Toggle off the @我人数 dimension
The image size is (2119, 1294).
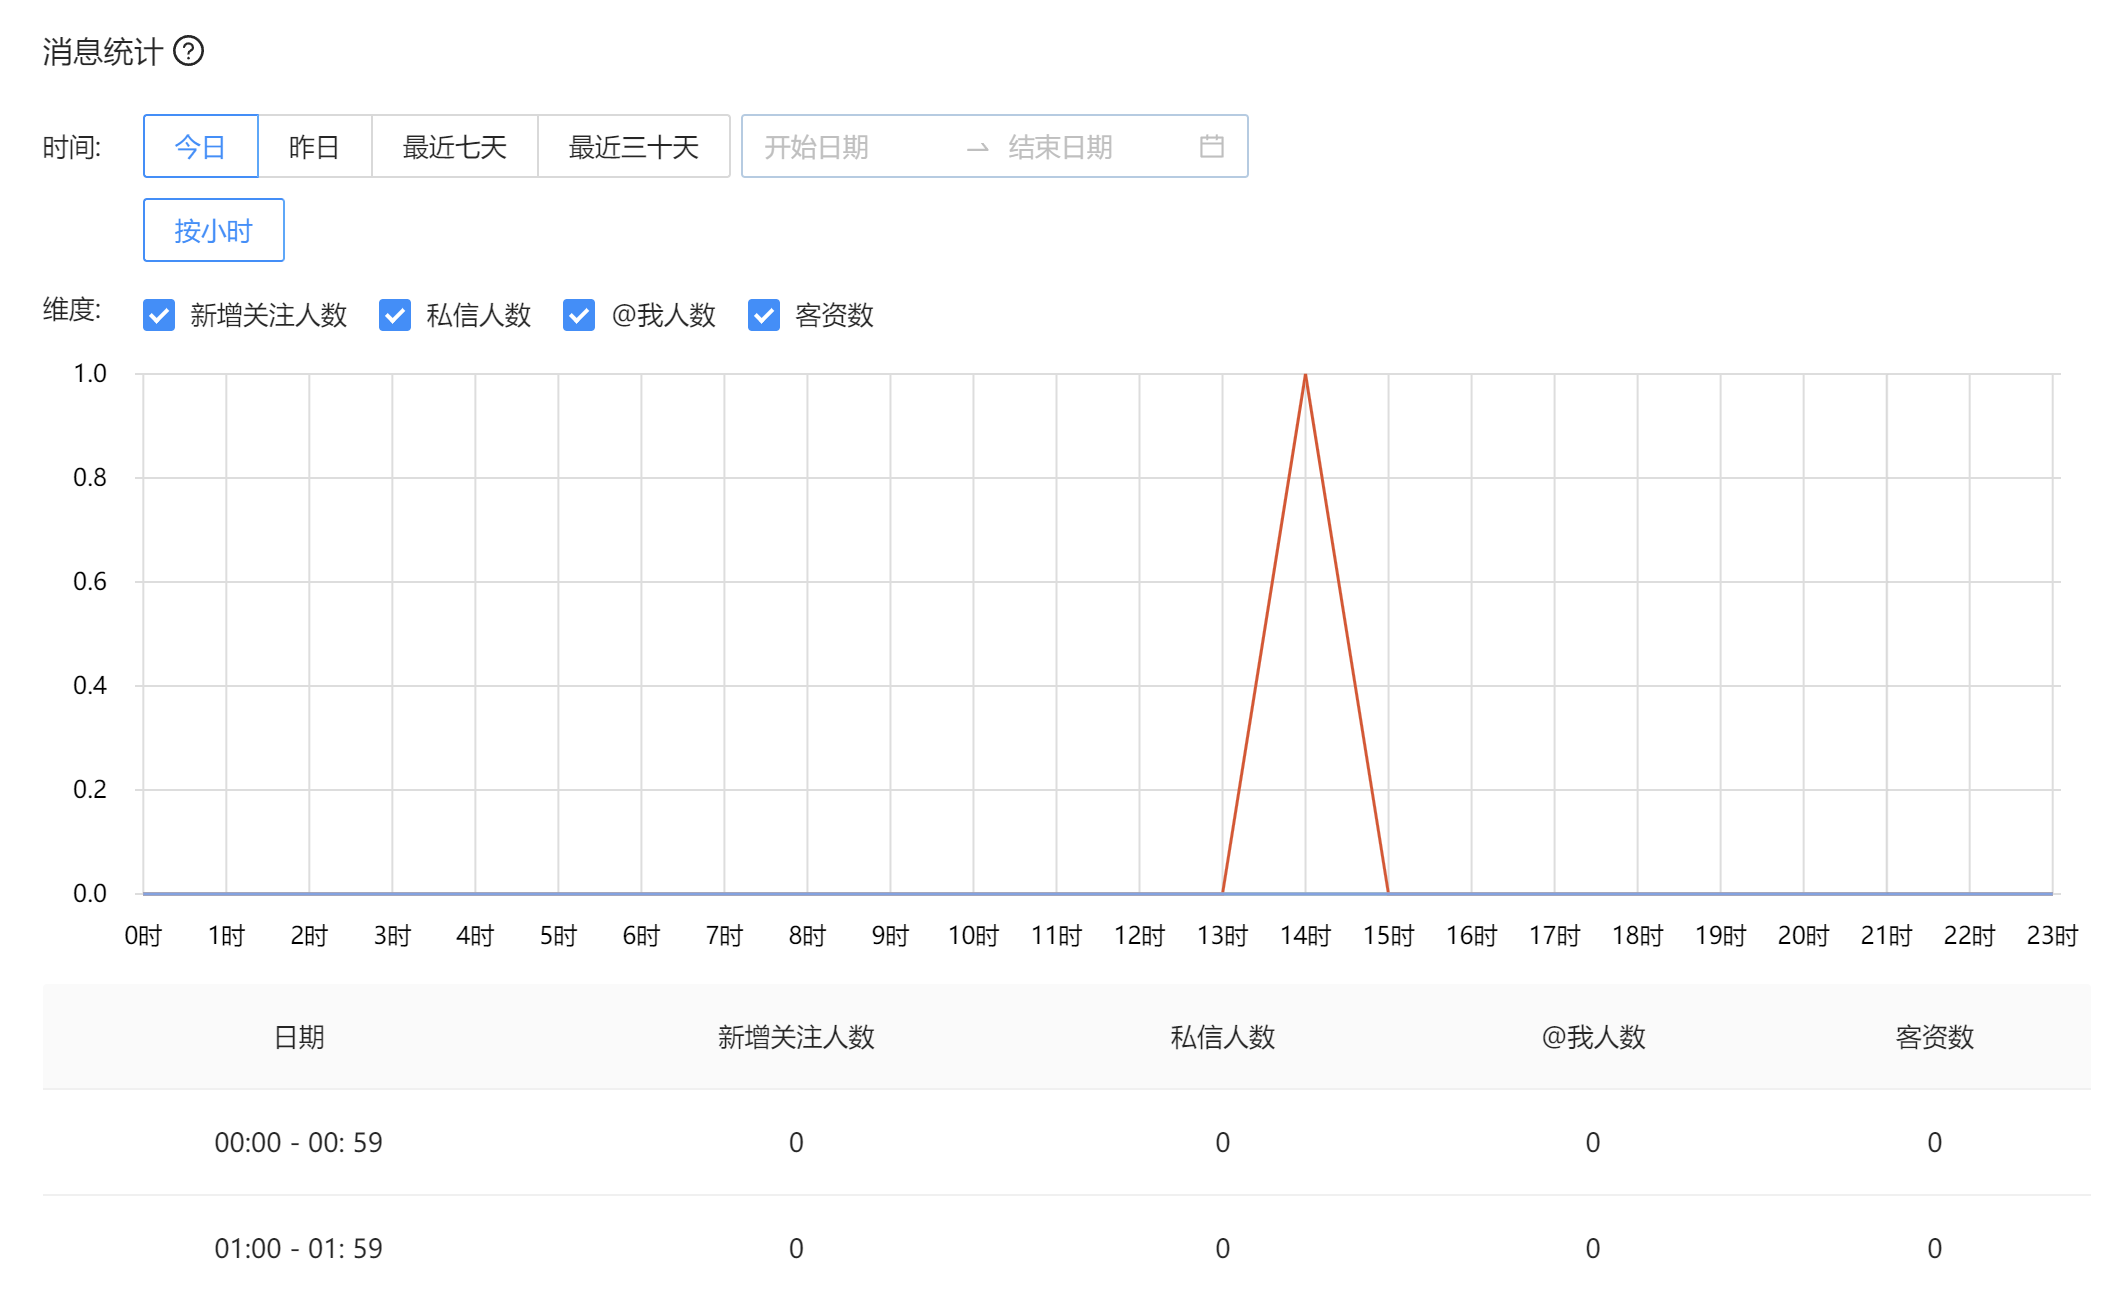click(578, 316)
